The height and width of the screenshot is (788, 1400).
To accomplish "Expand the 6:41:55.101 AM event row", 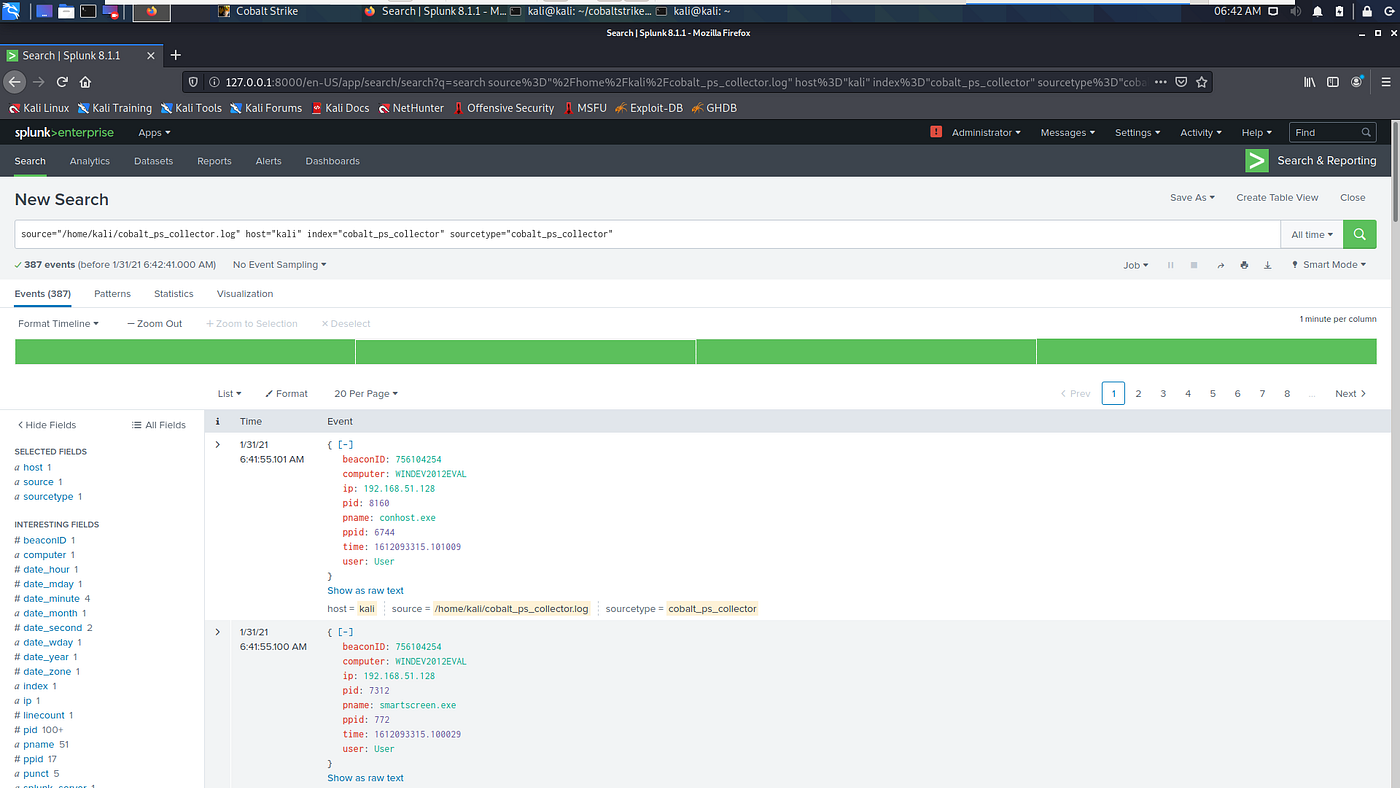I will [218, 444].
